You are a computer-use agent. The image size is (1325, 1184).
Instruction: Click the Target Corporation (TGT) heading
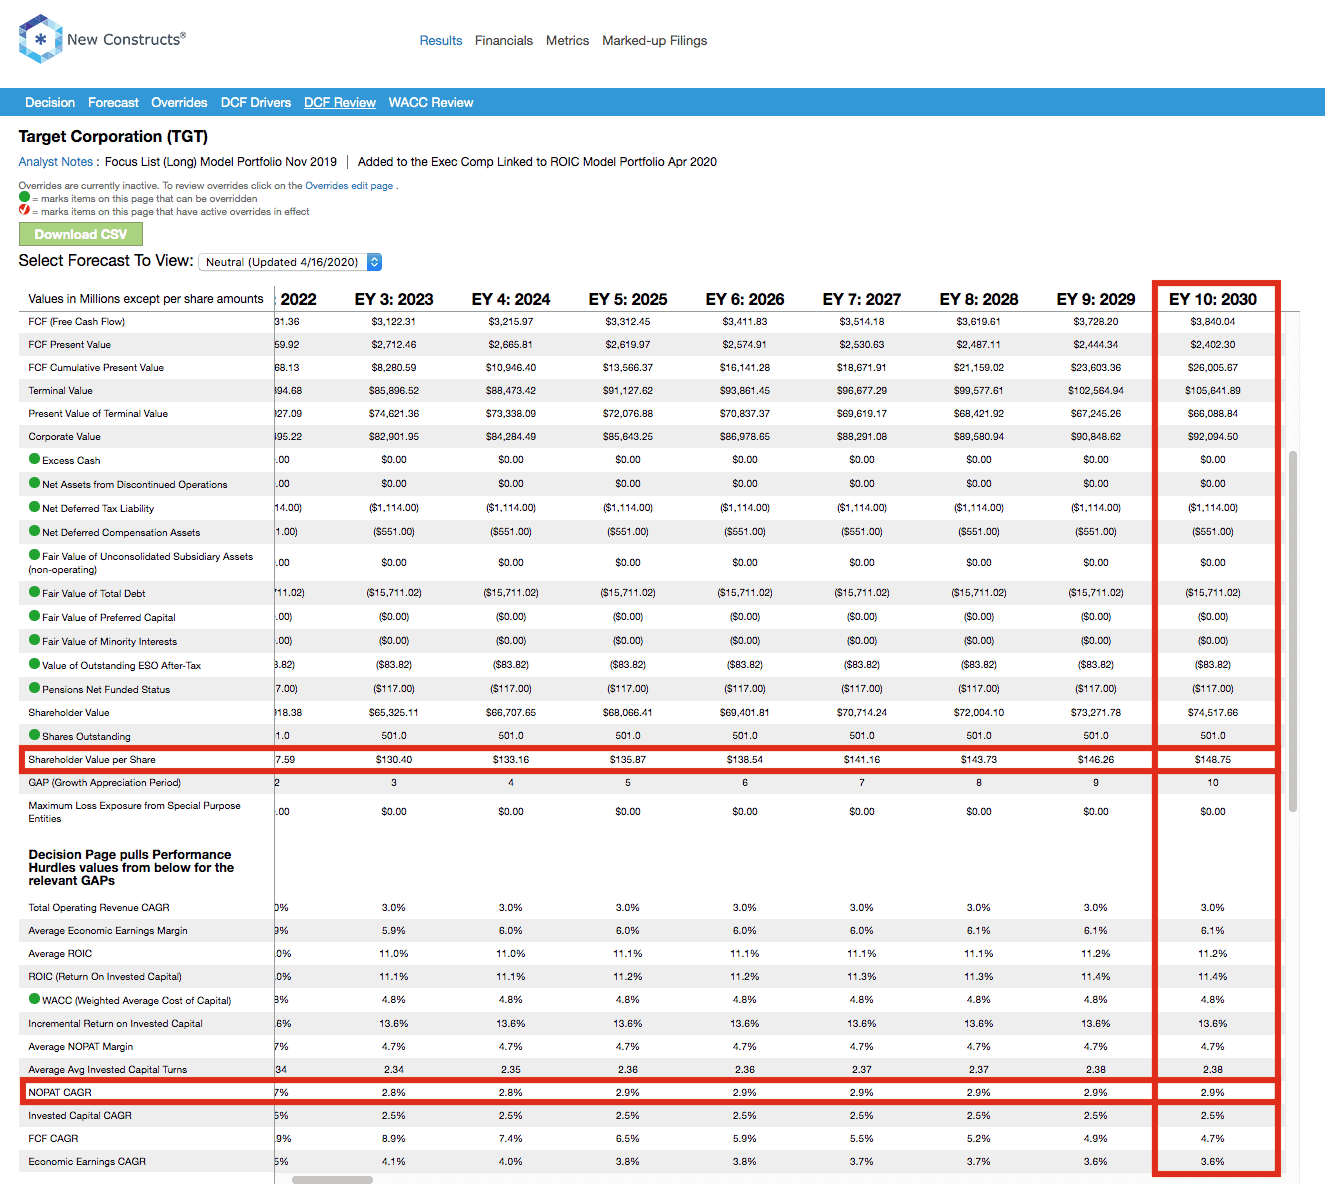pyautogui.click(x=113, y=137)
